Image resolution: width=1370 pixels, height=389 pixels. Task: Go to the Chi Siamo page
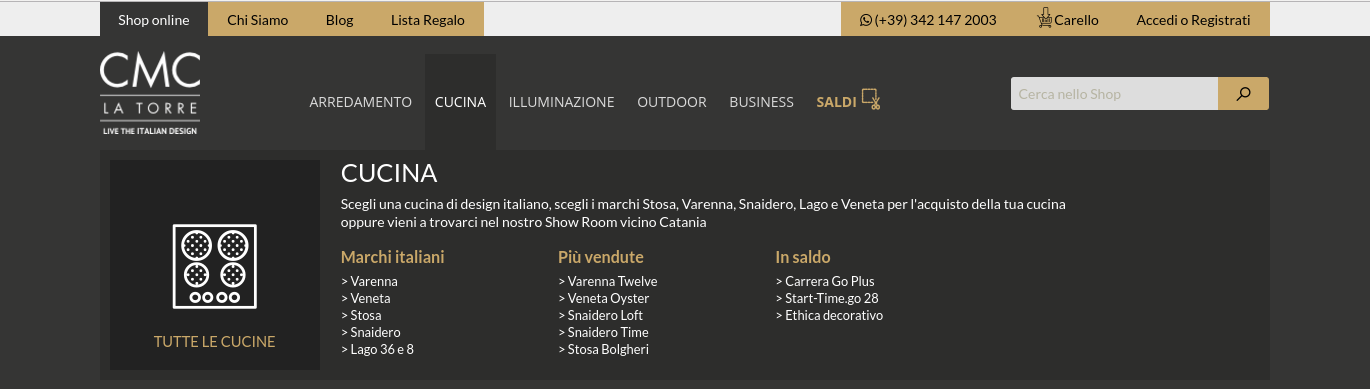(258, 19)
